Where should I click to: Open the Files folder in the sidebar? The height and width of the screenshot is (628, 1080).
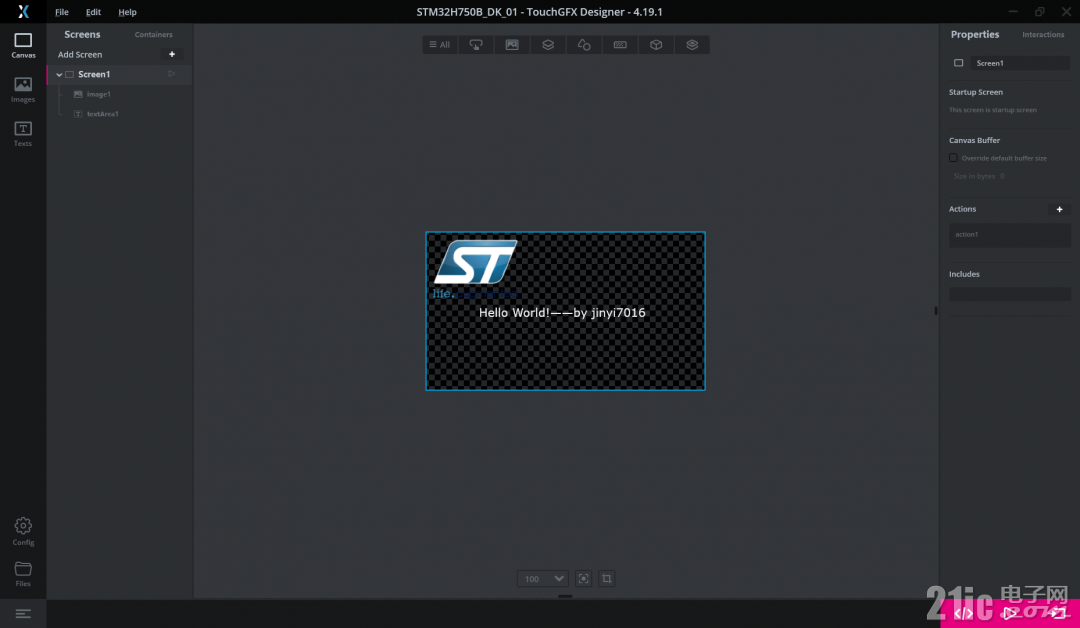tap(23, 574)
